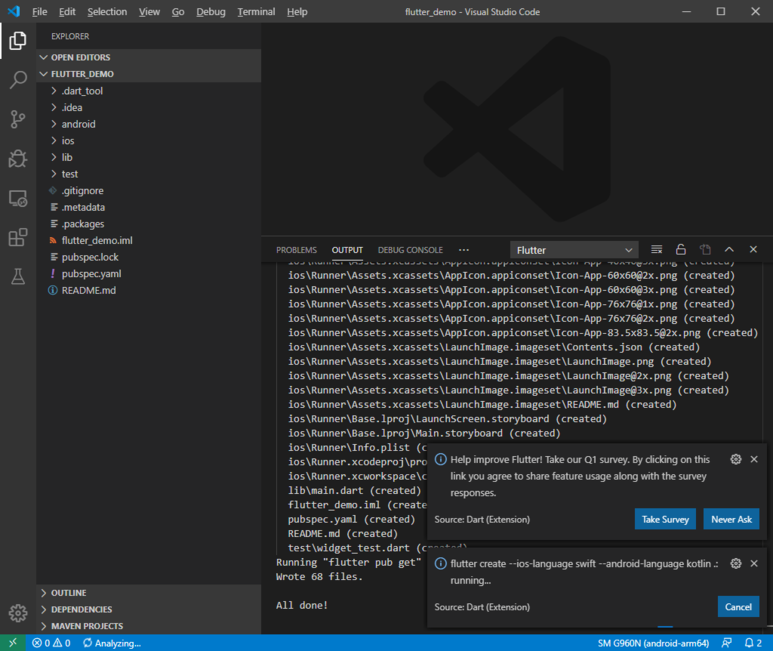773x651 pixels.
Task: Expand the ios folder
Action: pos(149,141)
